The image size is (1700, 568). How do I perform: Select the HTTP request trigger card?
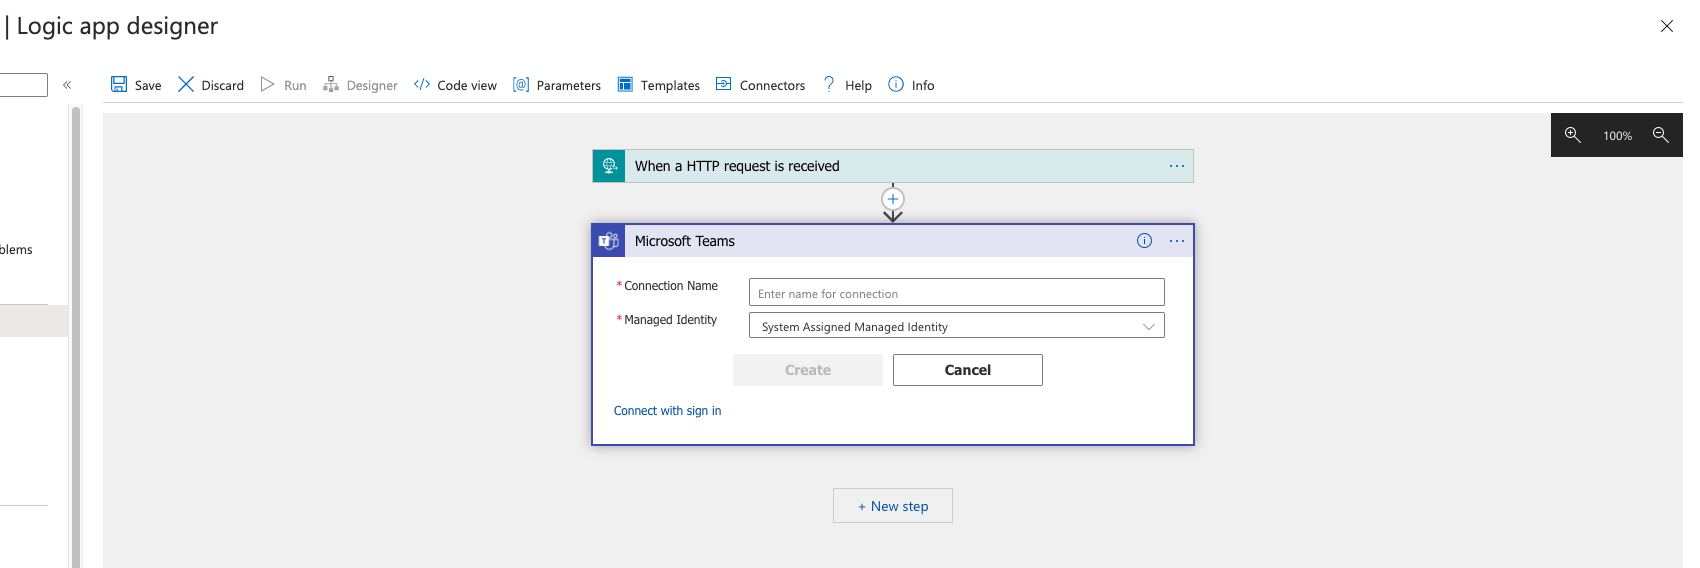pos(893,166)
